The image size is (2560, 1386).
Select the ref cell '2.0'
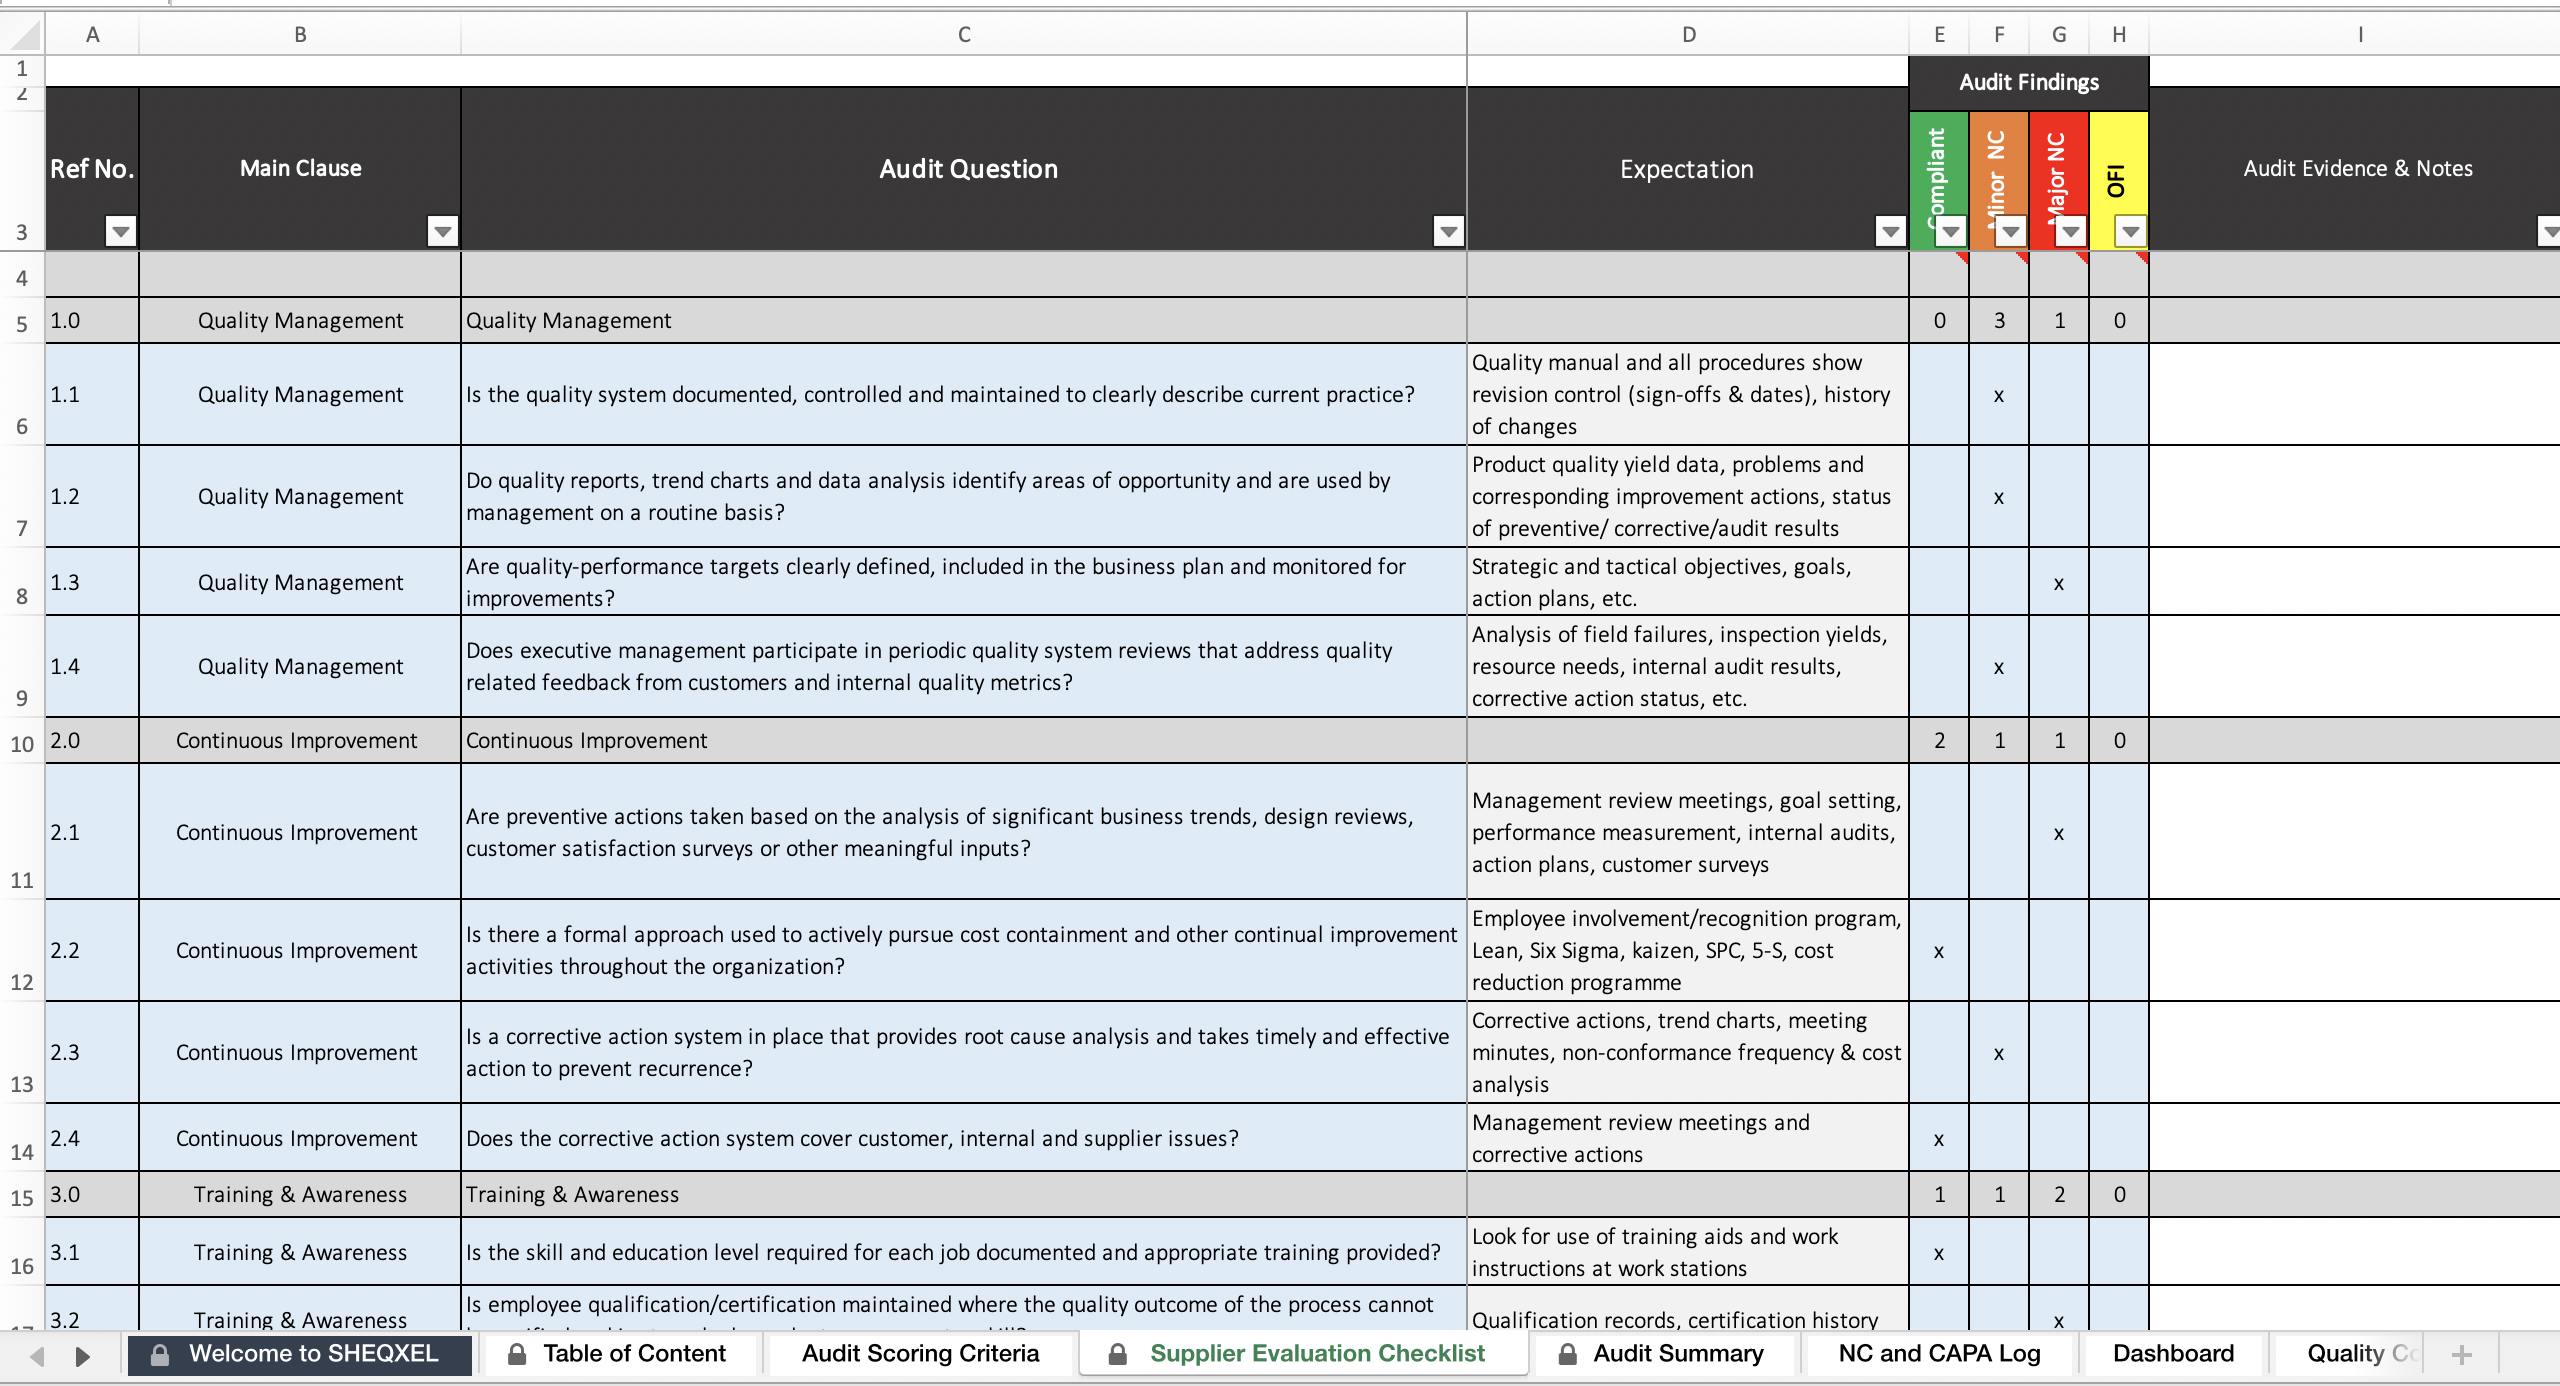(92, 741)
